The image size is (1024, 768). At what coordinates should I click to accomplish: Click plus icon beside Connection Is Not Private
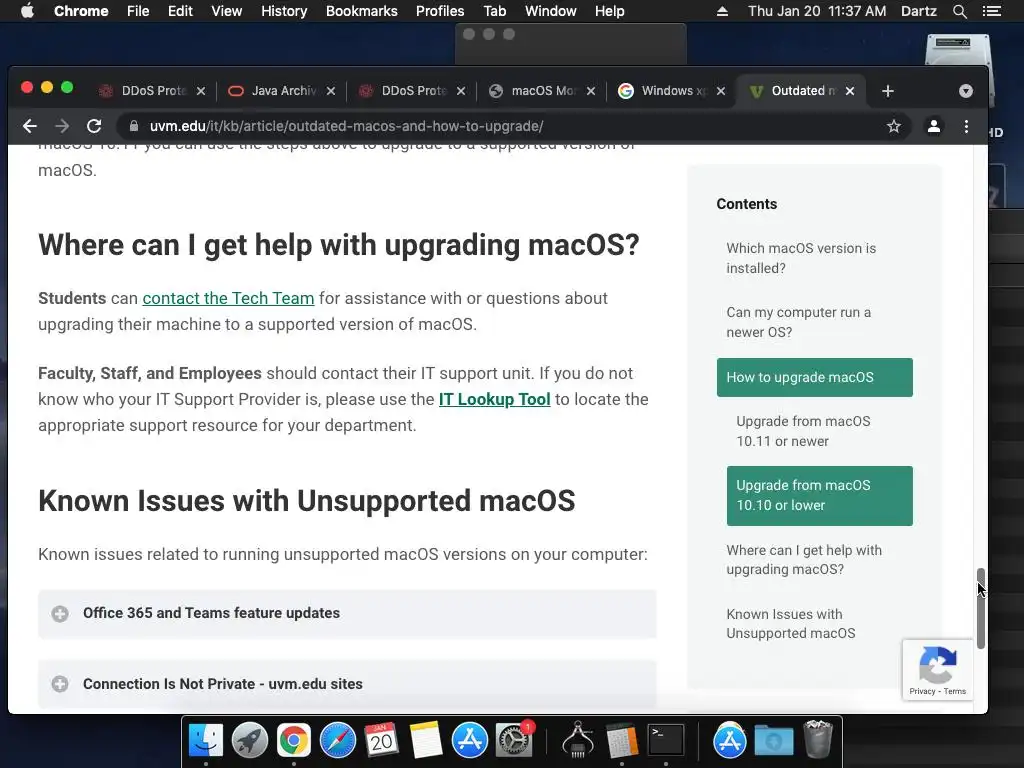click(60, 684)
